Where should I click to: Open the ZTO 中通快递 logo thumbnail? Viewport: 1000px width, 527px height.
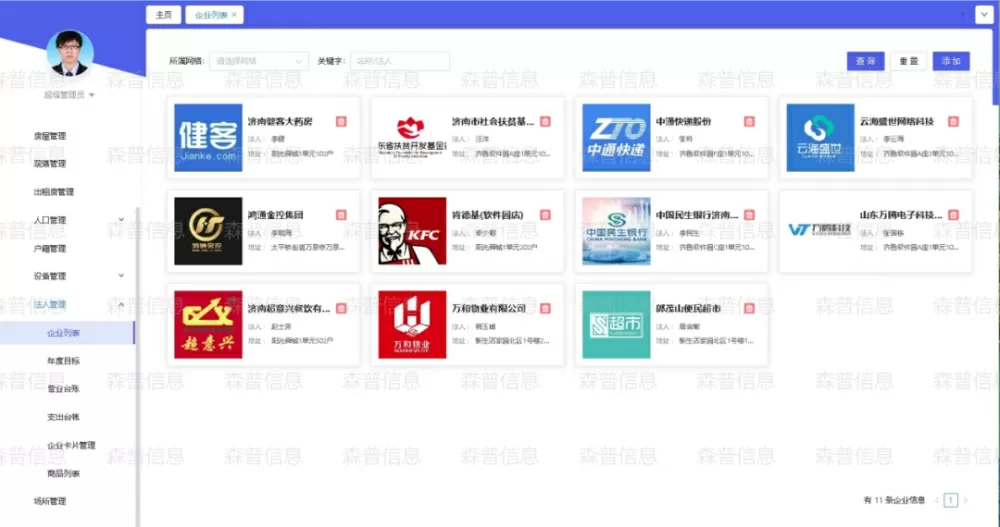point(616,137)
